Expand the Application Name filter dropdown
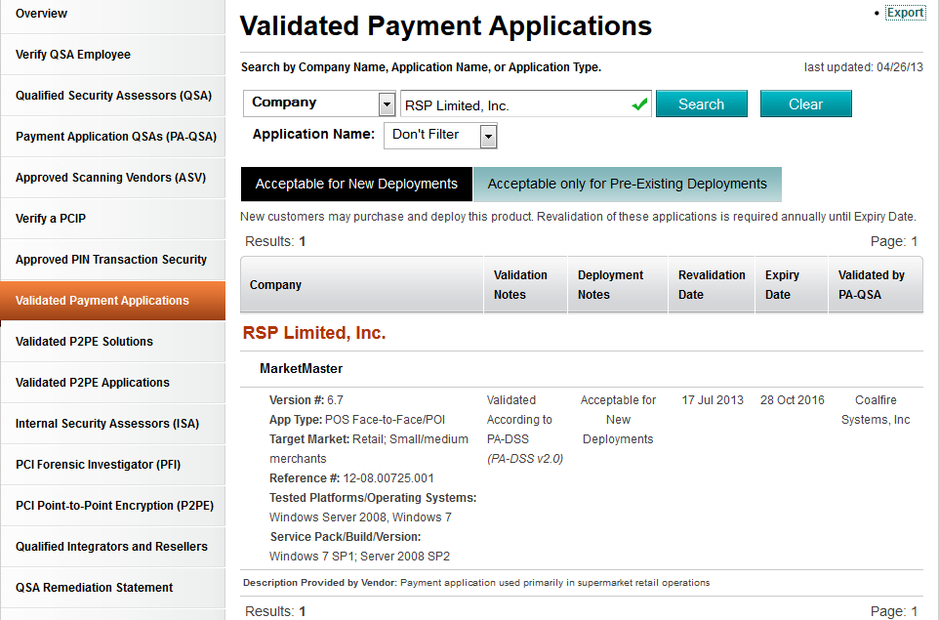This screenshot has height=620, width=939. click(488, 135)
